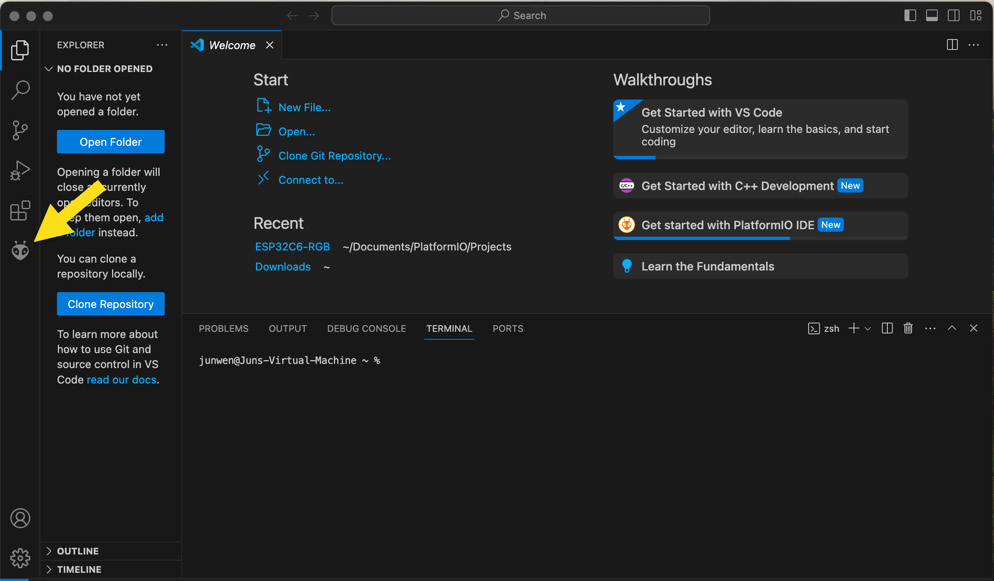The image size is (994, 581).
Task: Open recent project ESP32C6-RGB
Action: pos(292,246)
